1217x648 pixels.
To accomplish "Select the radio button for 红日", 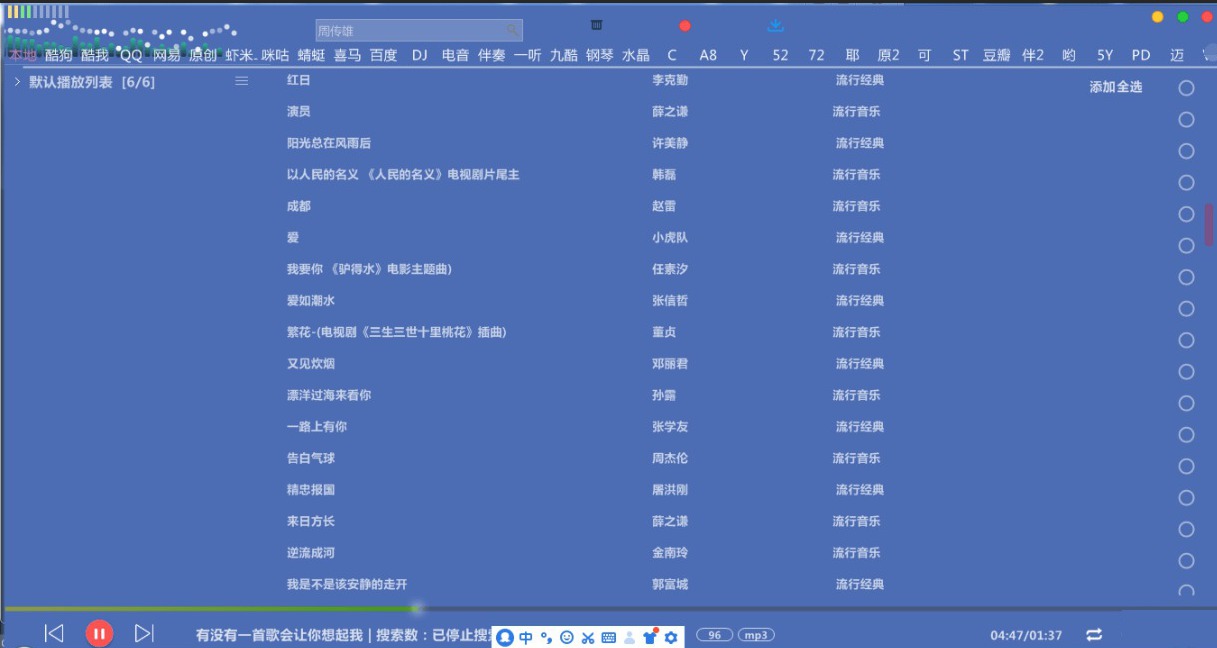I will click(x=1186, y=88).
